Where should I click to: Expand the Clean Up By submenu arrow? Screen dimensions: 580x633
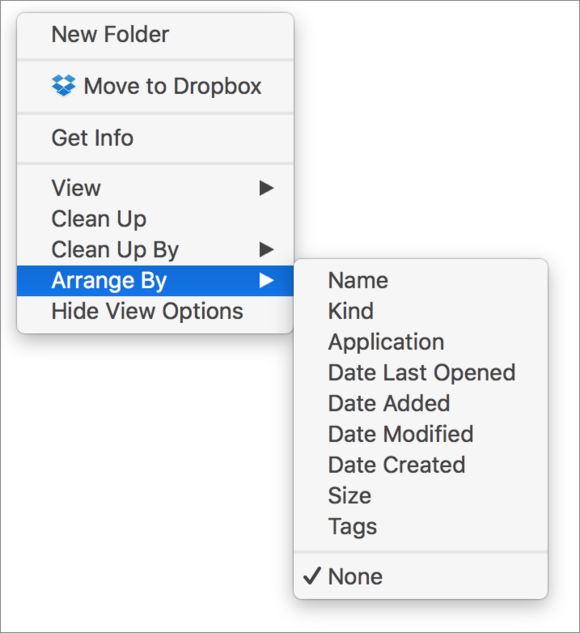click(x=266, y=249)
